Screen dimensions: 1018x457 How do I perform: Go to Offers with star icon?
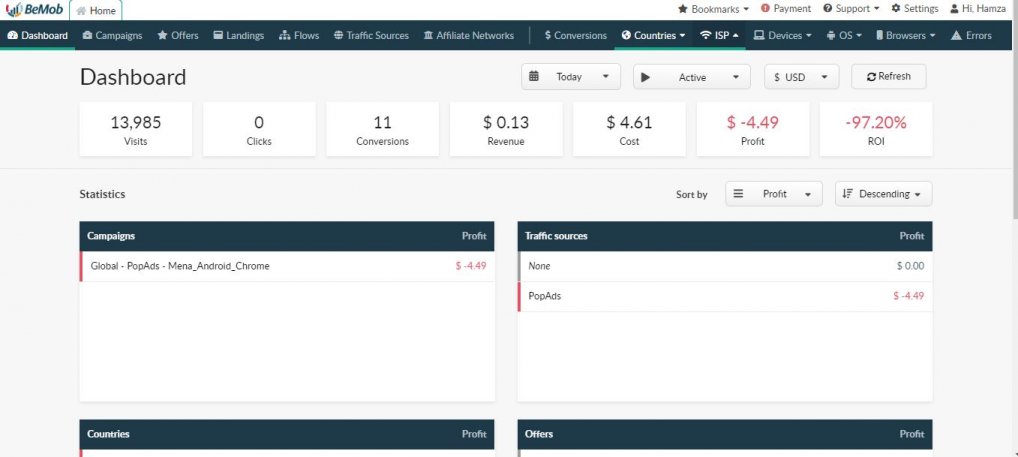[177, 36]
